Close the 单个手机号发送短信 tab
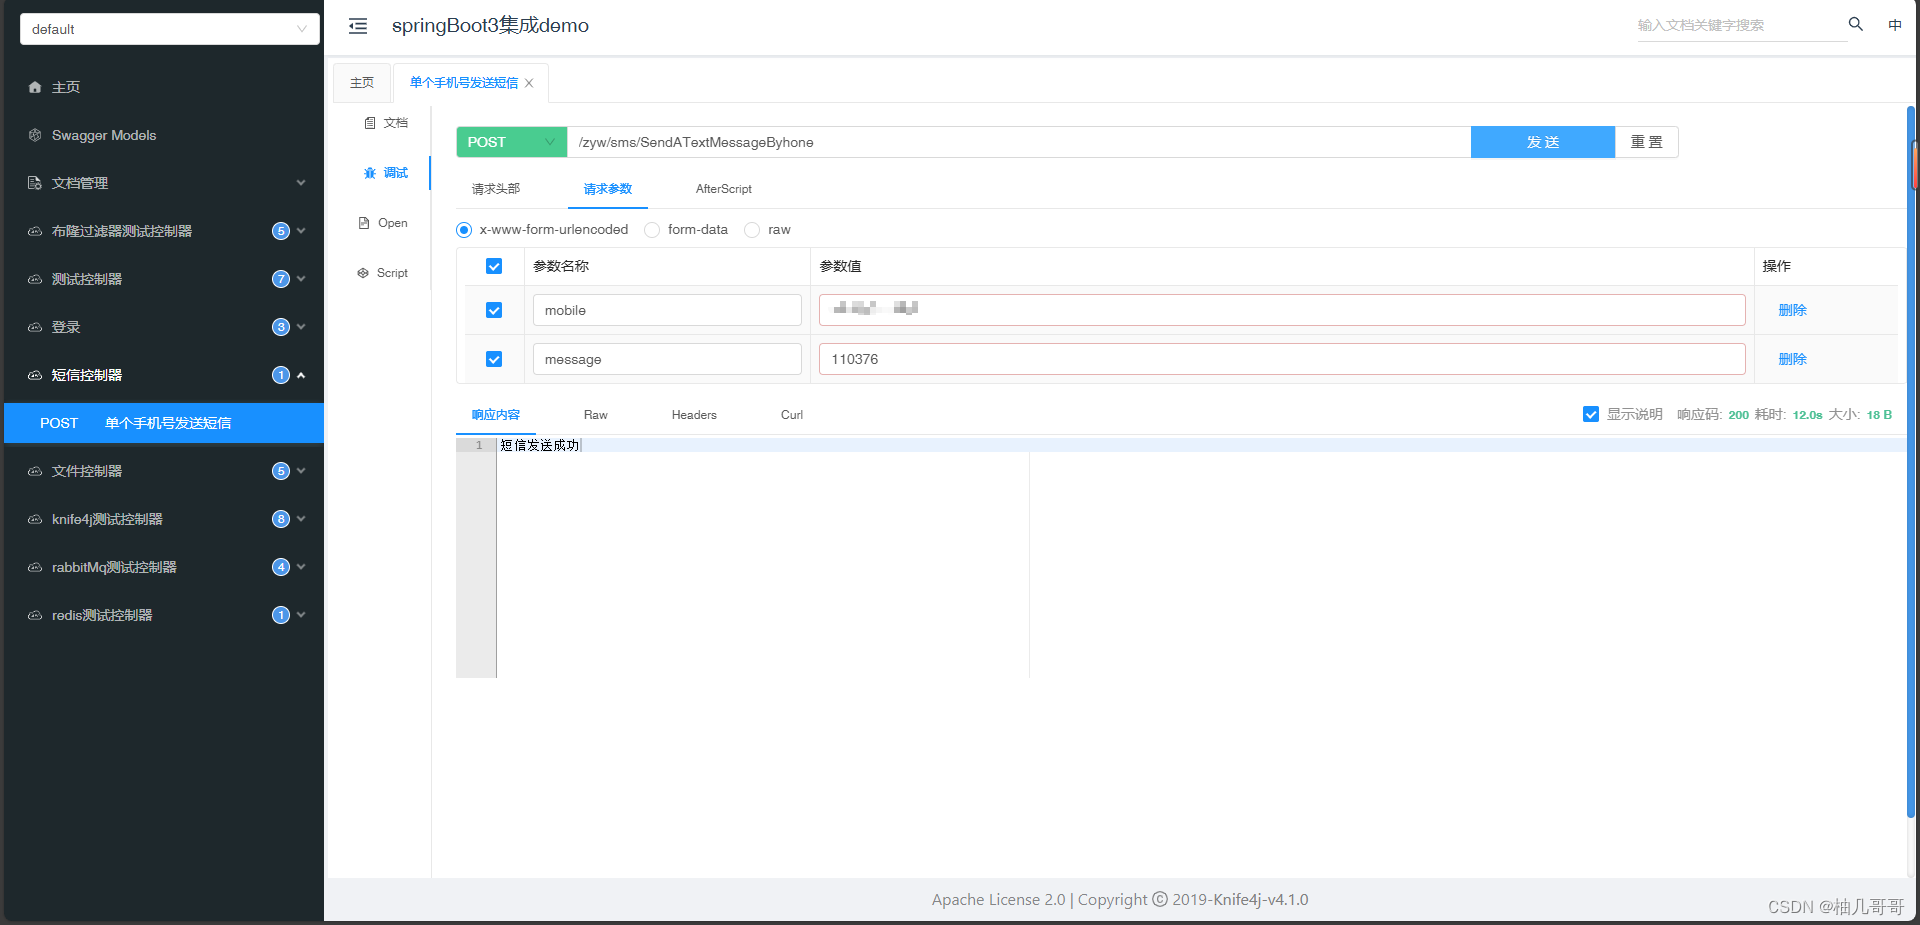Viewport: 1920px width, 925px height. [x=529, y=83]
